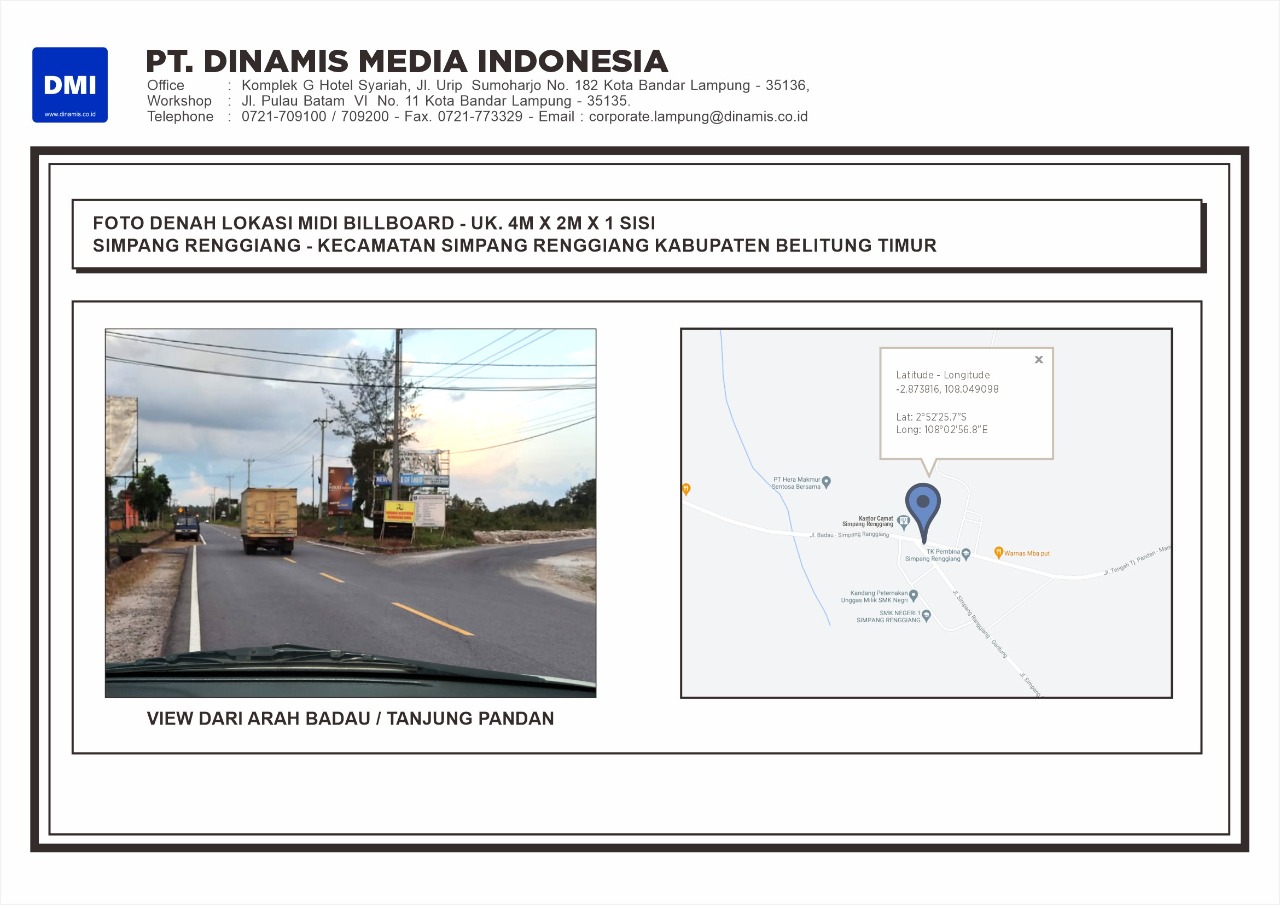Close the Latitude - Longitude popup
The image size is (1280, 905).
coord(1039,360)
